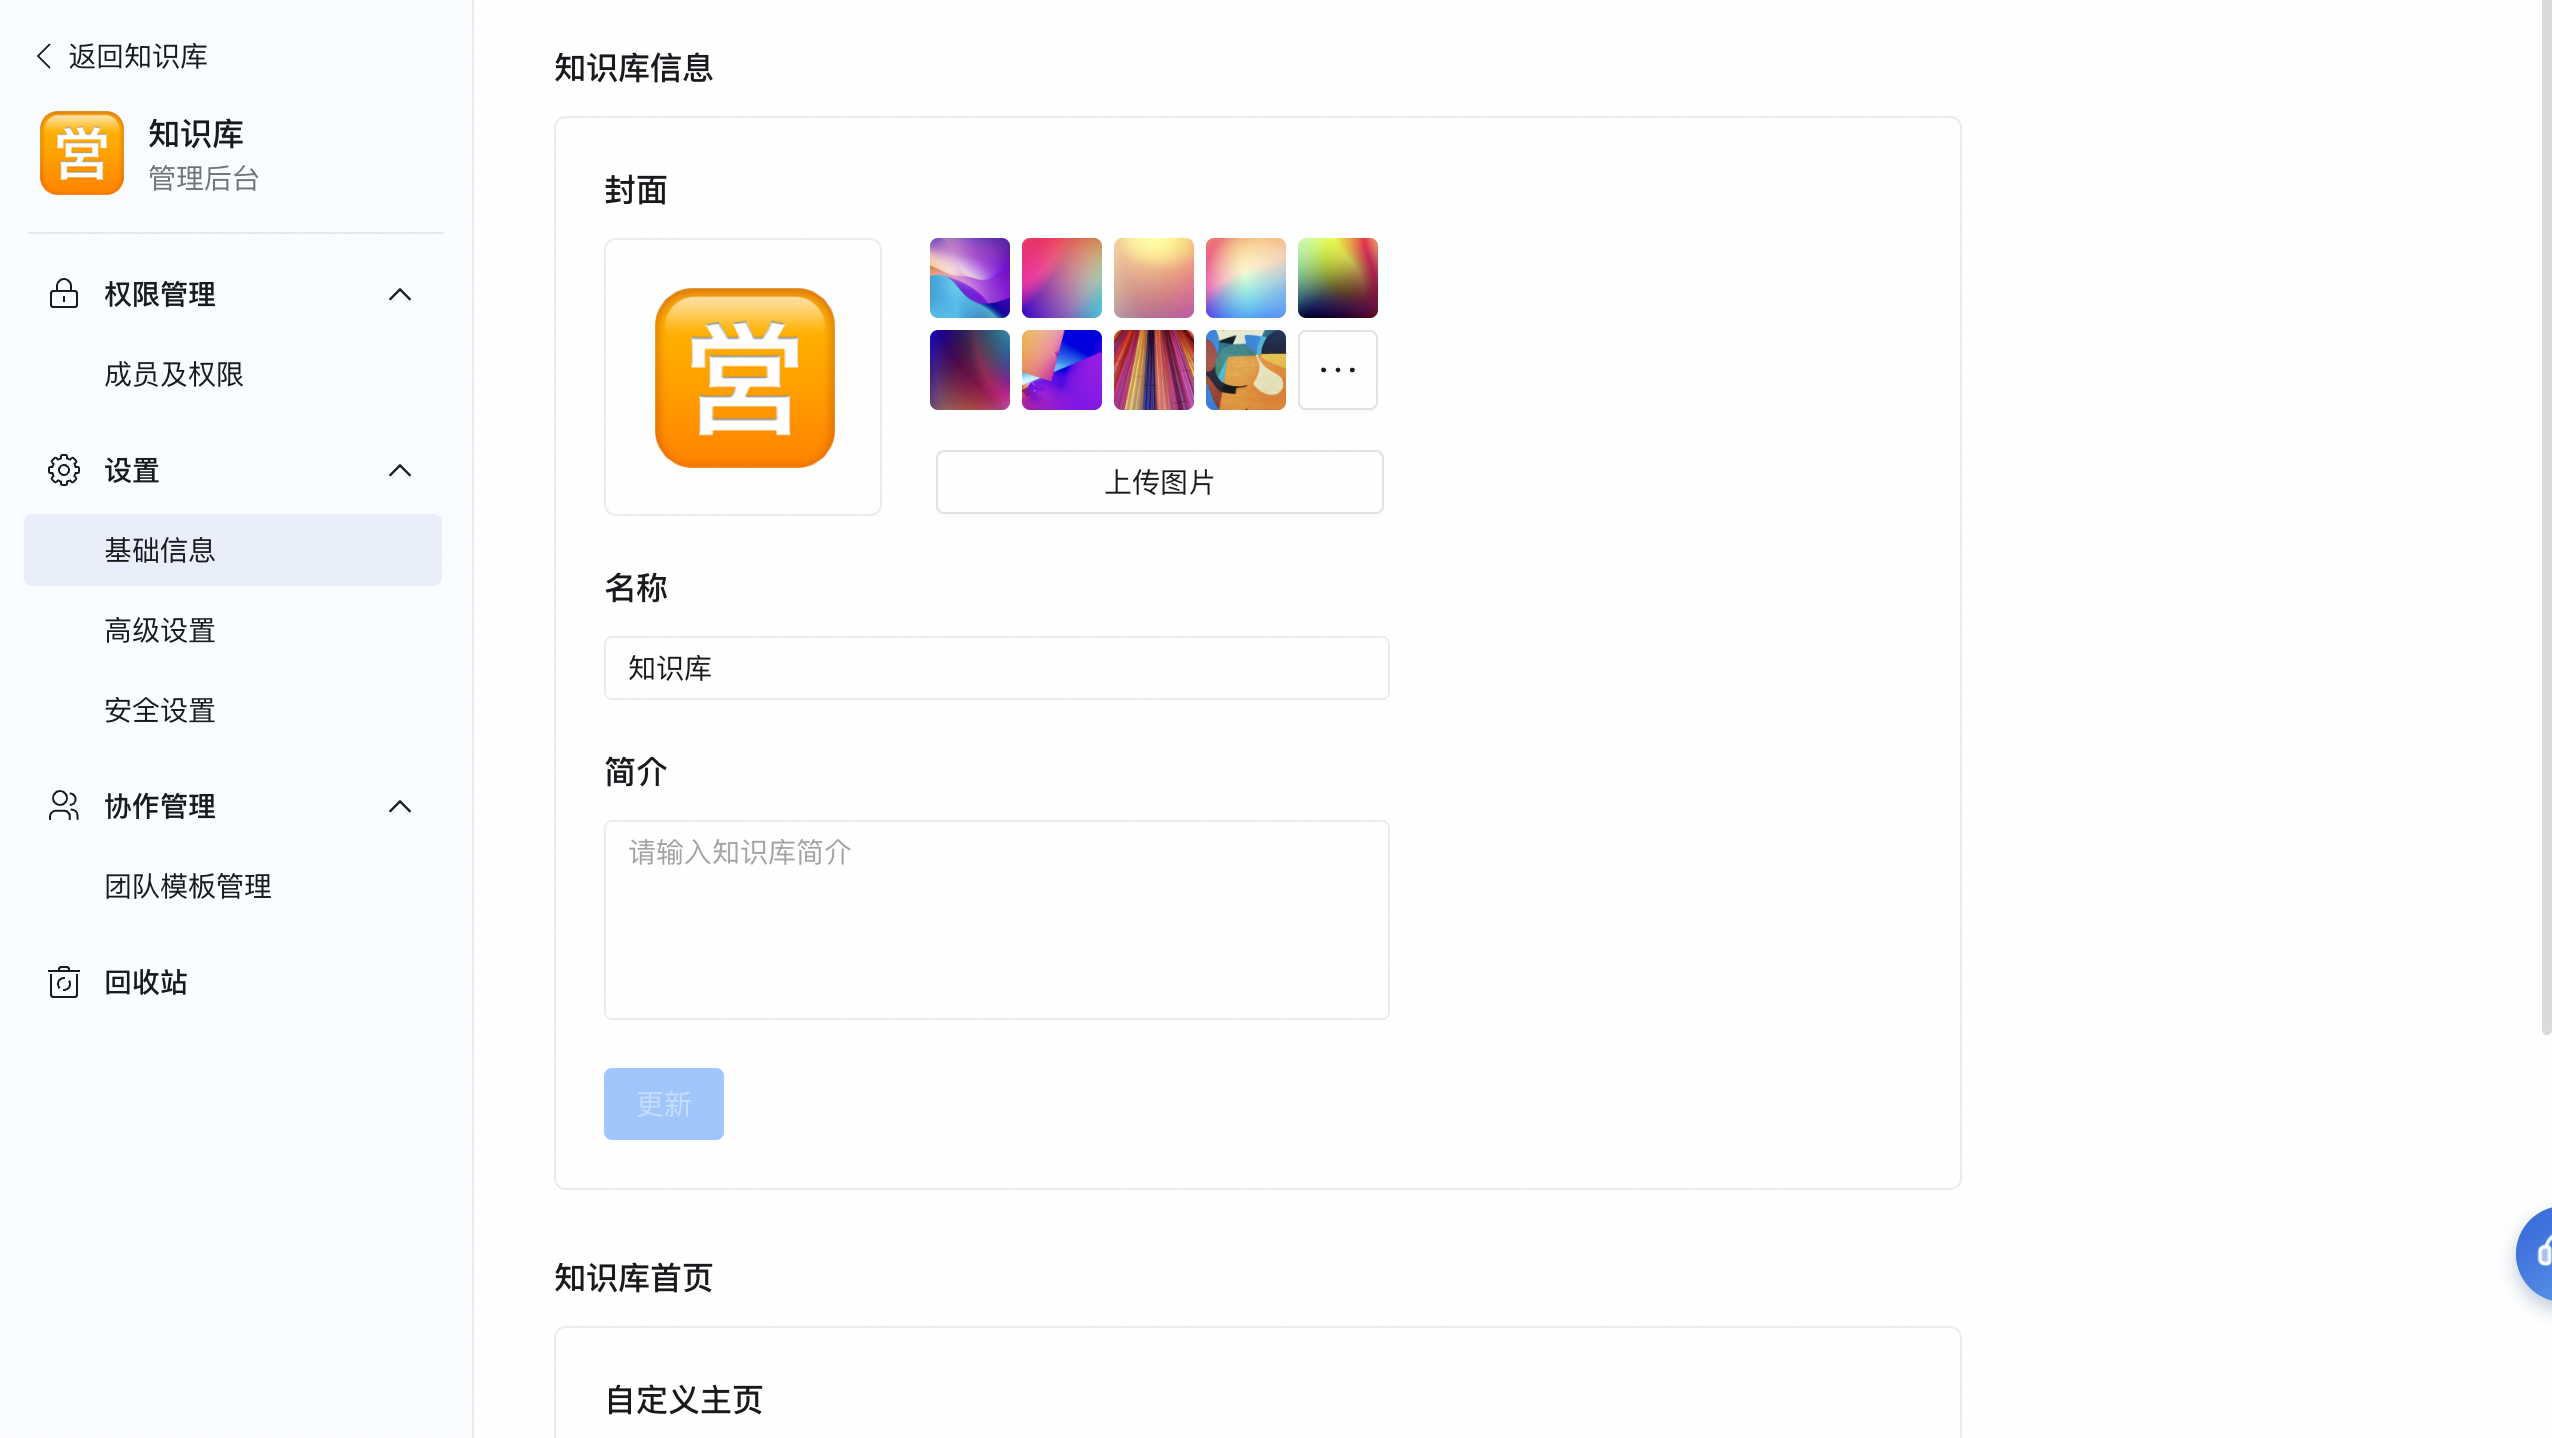Click the gear icon for 设置
Viewport: 2552px width, 1438px height.
(64, 470)
